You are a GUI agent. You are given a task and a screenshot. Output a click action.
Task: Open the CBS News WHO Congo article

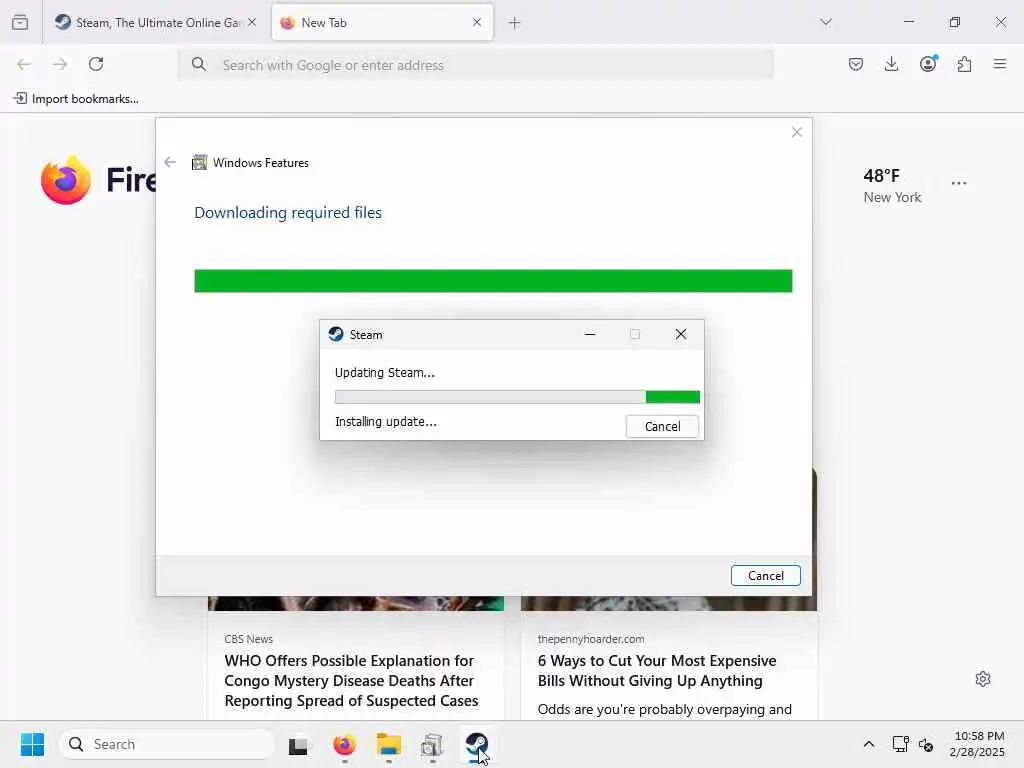[351, 680]
